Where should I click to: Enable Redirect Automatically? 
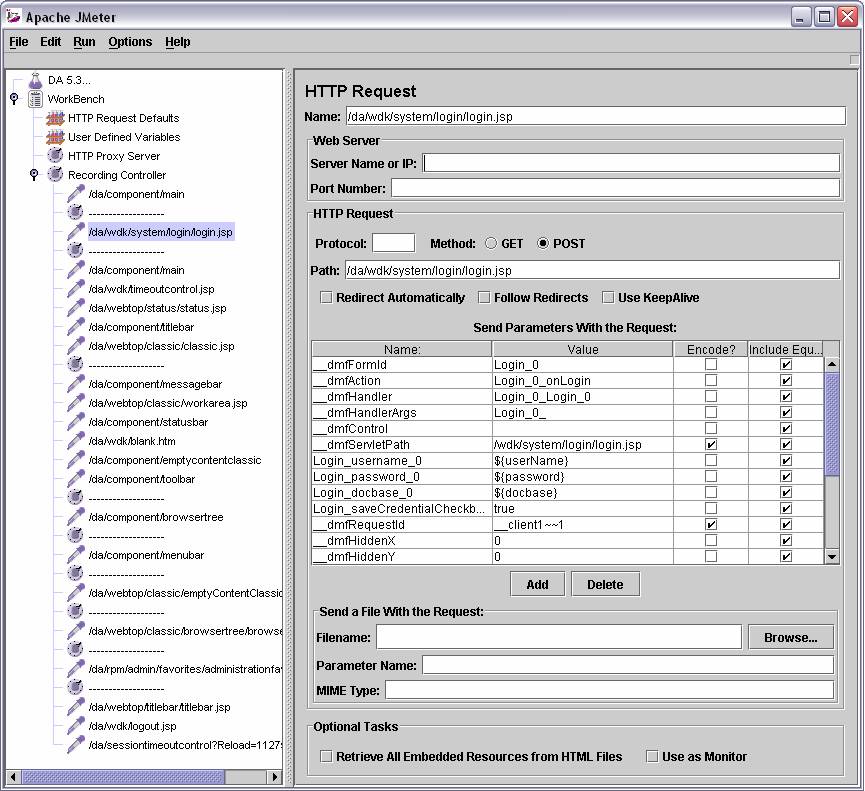coord(325,297)
